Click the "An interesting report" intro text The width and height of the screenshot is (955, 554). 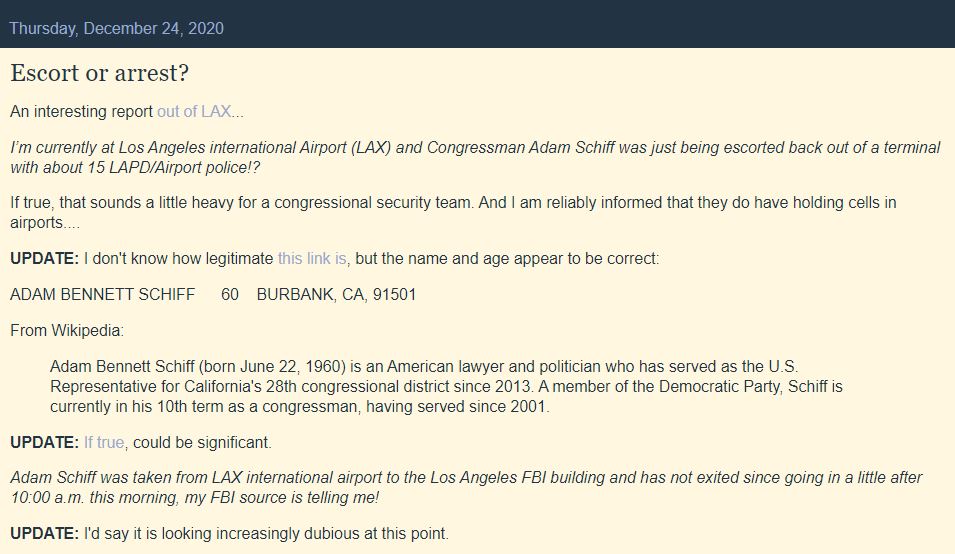[x=82, y=111]
